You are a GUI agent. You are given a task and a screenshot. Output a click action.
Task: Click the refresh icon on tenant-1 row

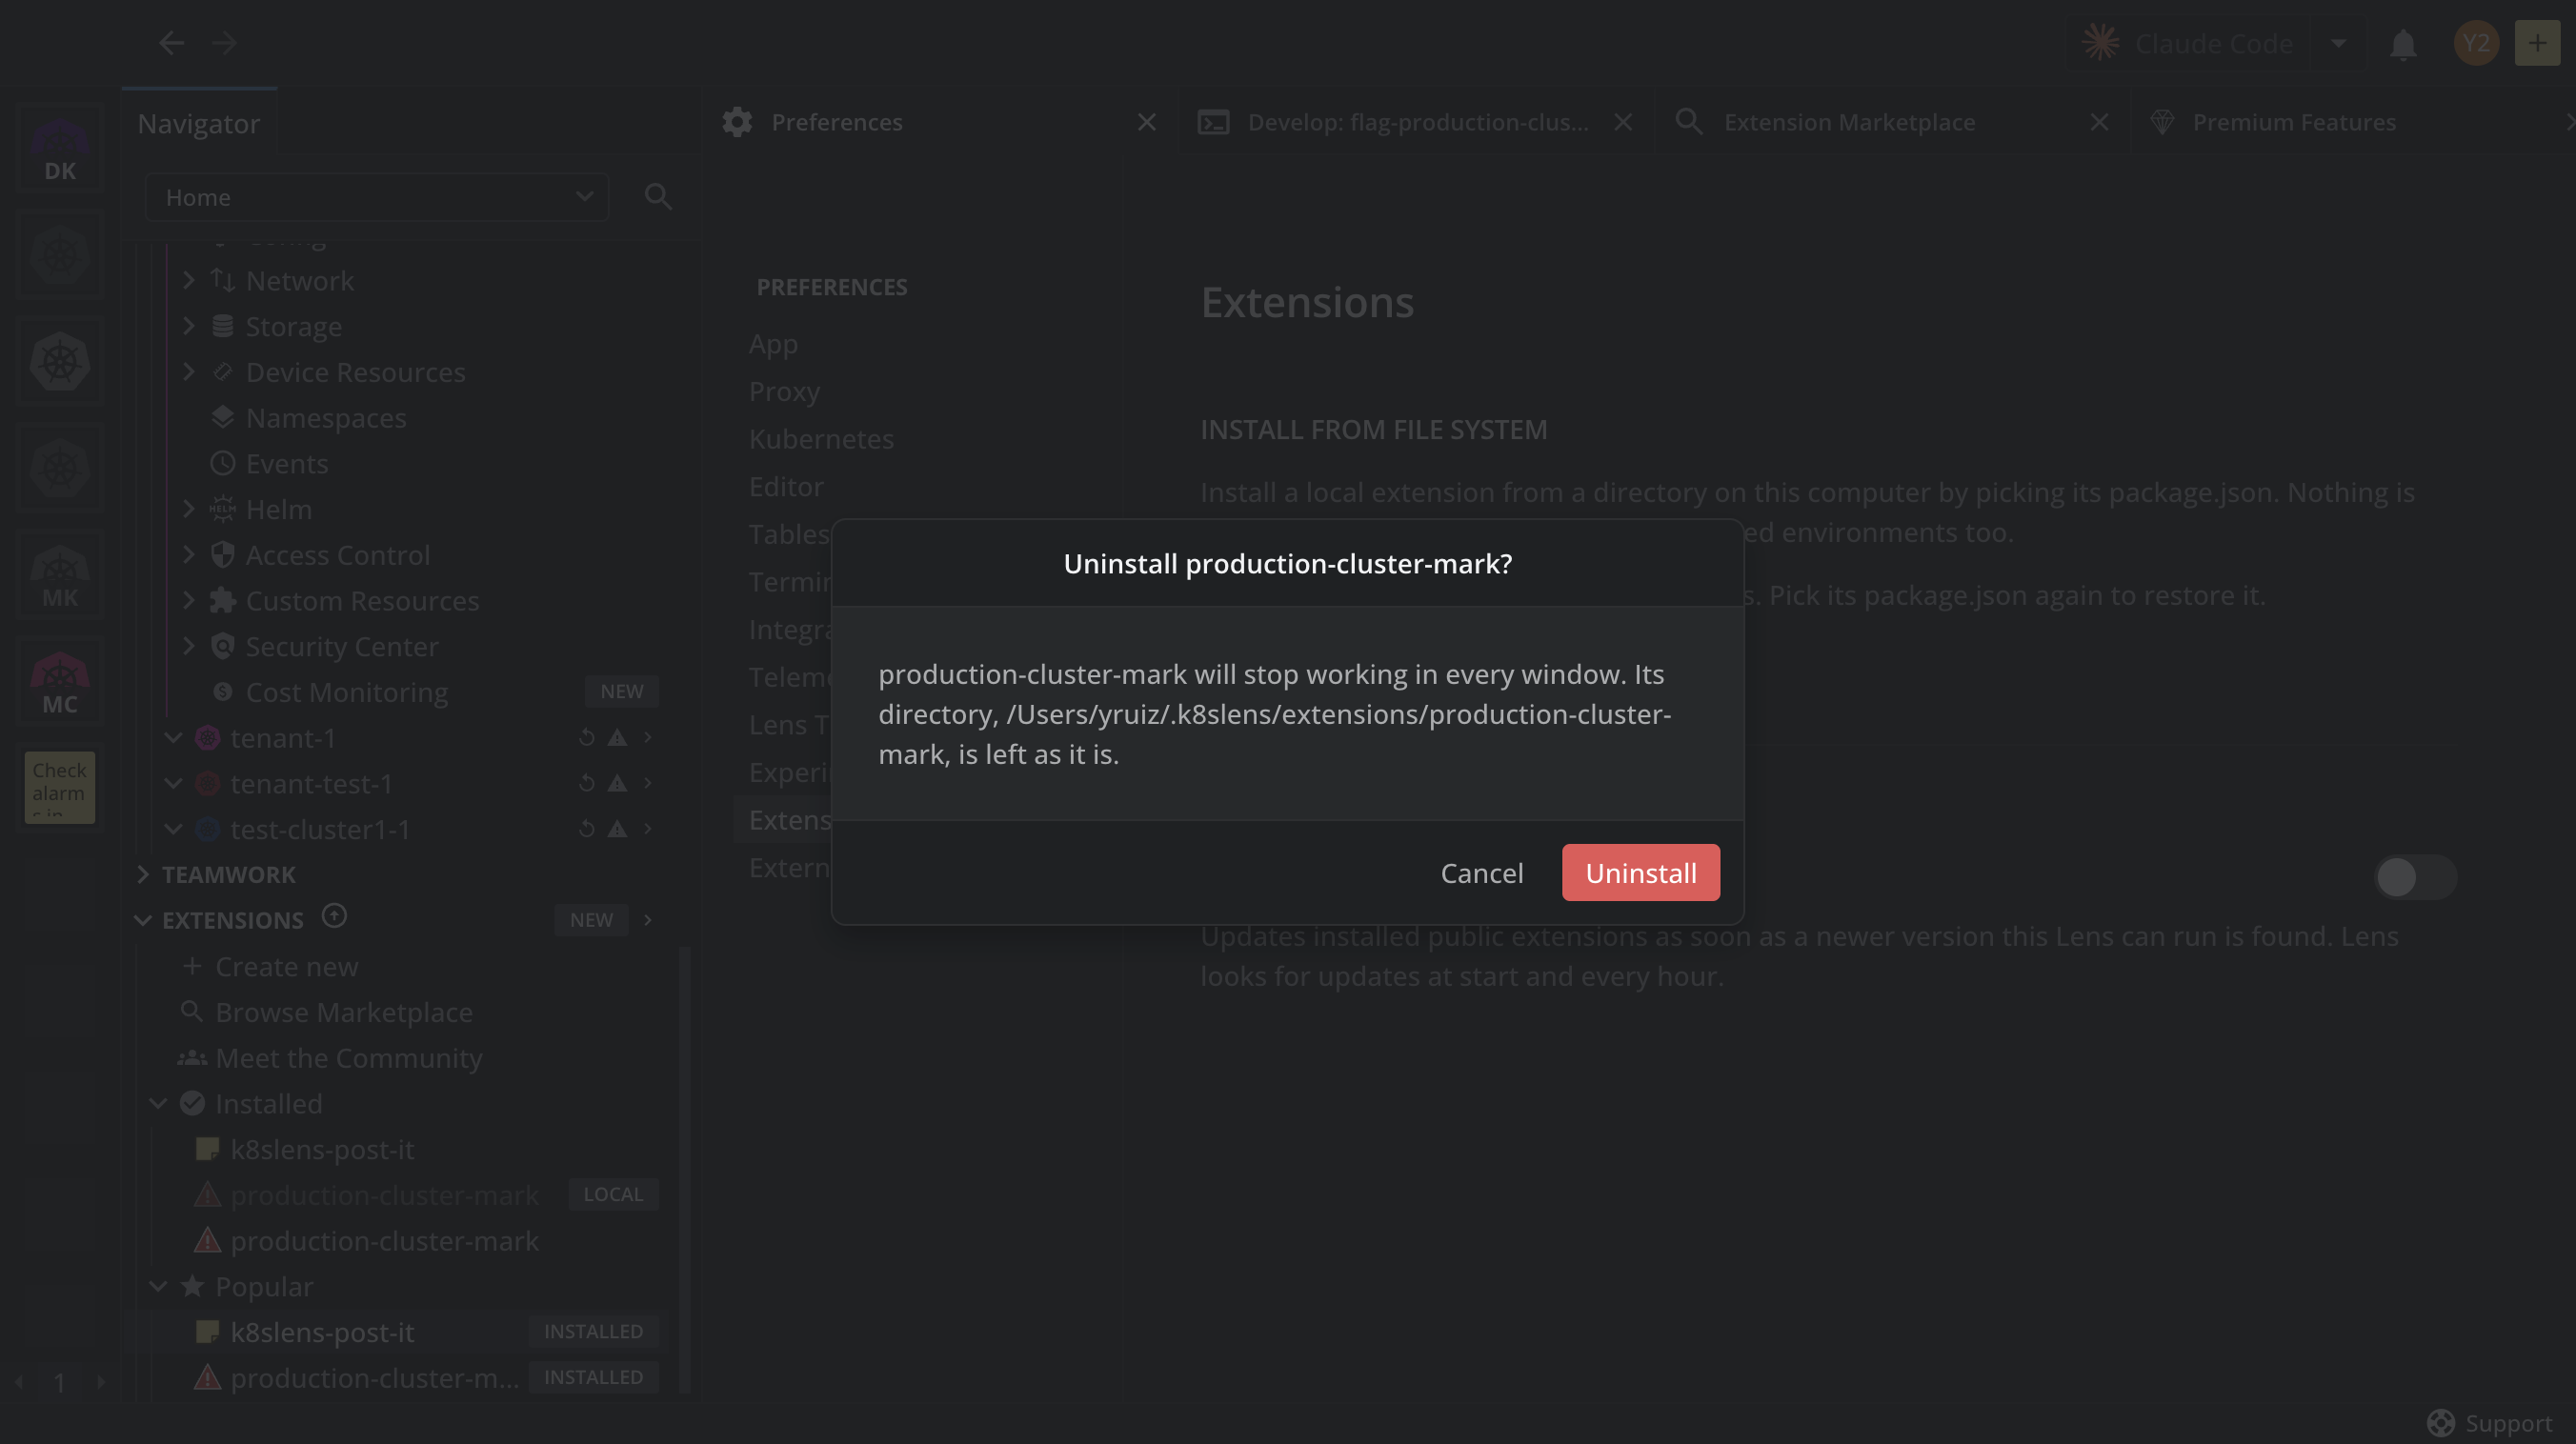(x=587, y=738)
